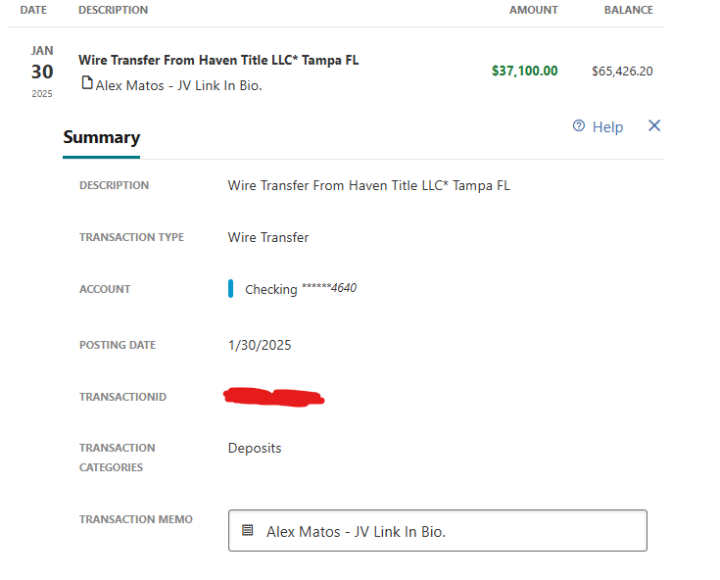Click the JAN 30 2025 date block

point(42,72)
